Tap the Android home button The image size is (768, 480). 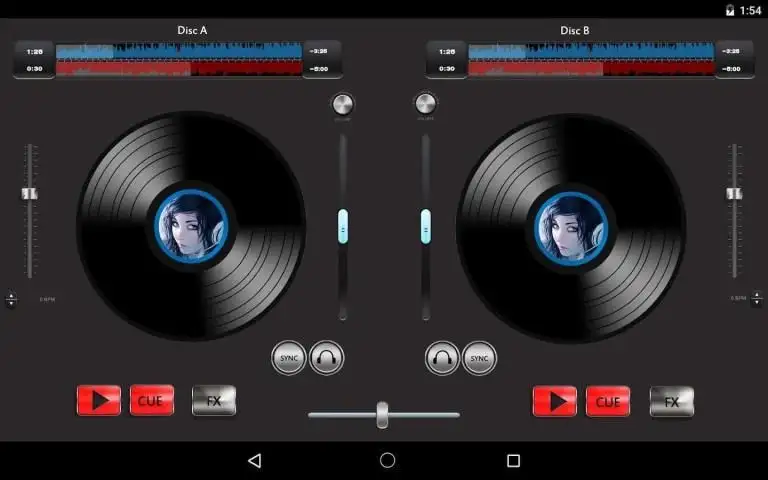387,460
